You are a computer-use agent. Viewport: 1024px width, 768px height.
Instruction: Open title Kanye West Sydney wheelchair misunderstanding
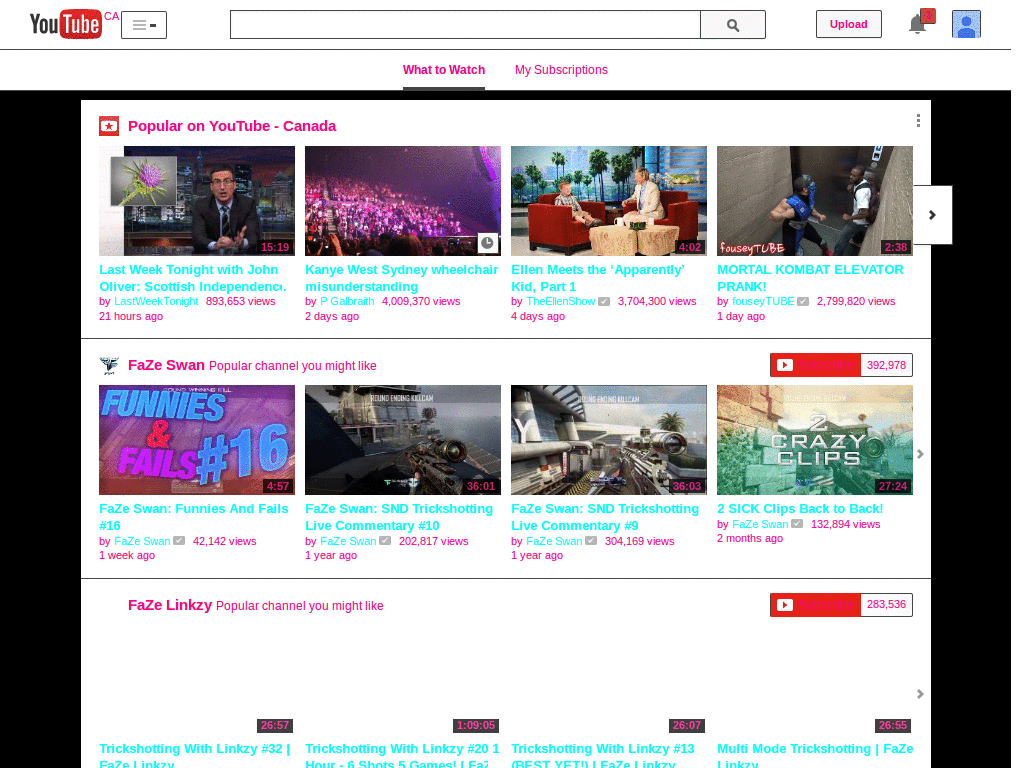(x=402, y=278)
